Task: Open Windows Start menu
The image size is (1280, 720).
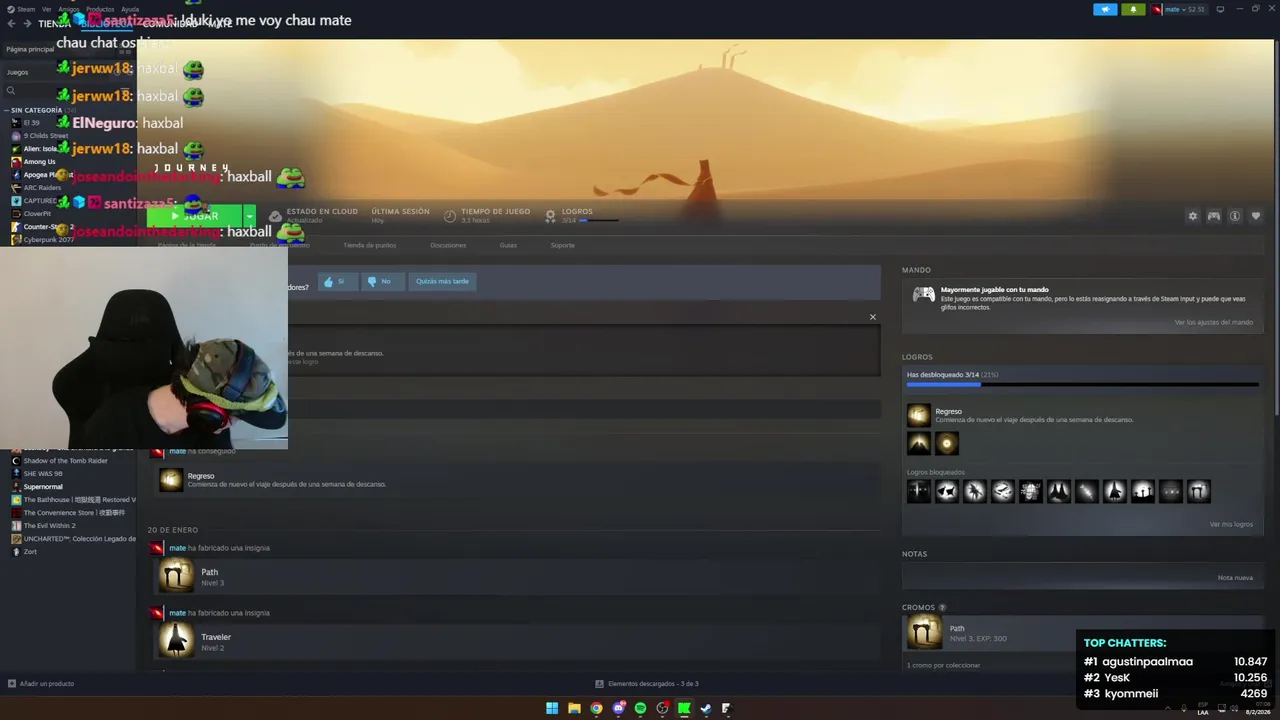Action: [552, 708]
